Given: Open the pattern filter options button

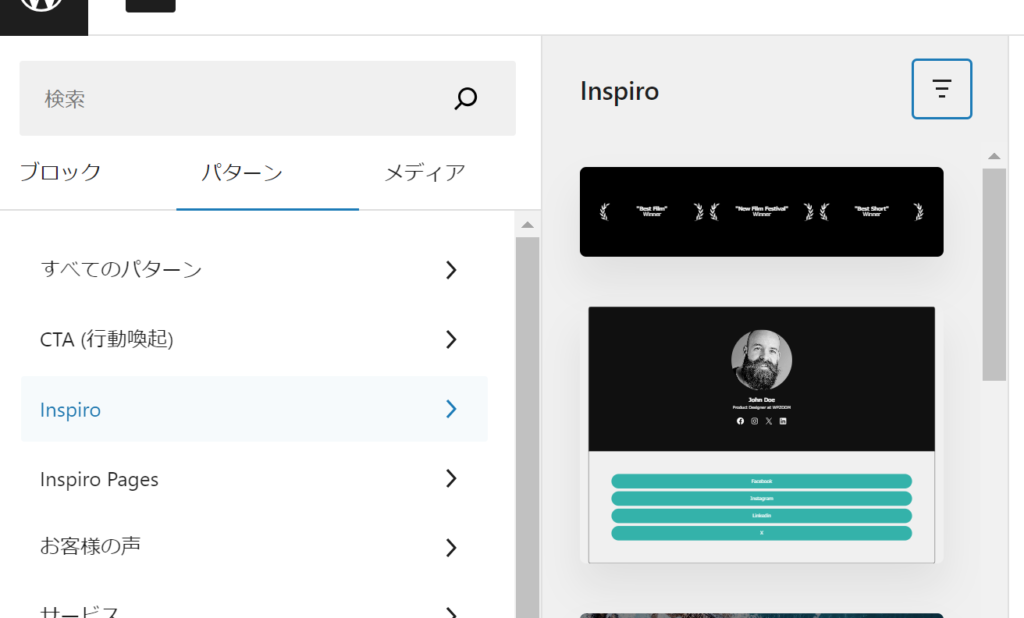Looking at the screenshot, I should point(941,89).
